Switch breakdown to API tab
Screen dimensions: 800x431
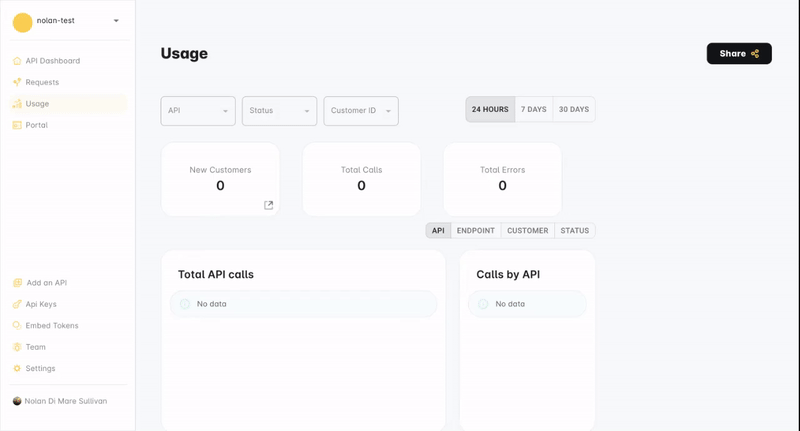click(x=438, y=231)
